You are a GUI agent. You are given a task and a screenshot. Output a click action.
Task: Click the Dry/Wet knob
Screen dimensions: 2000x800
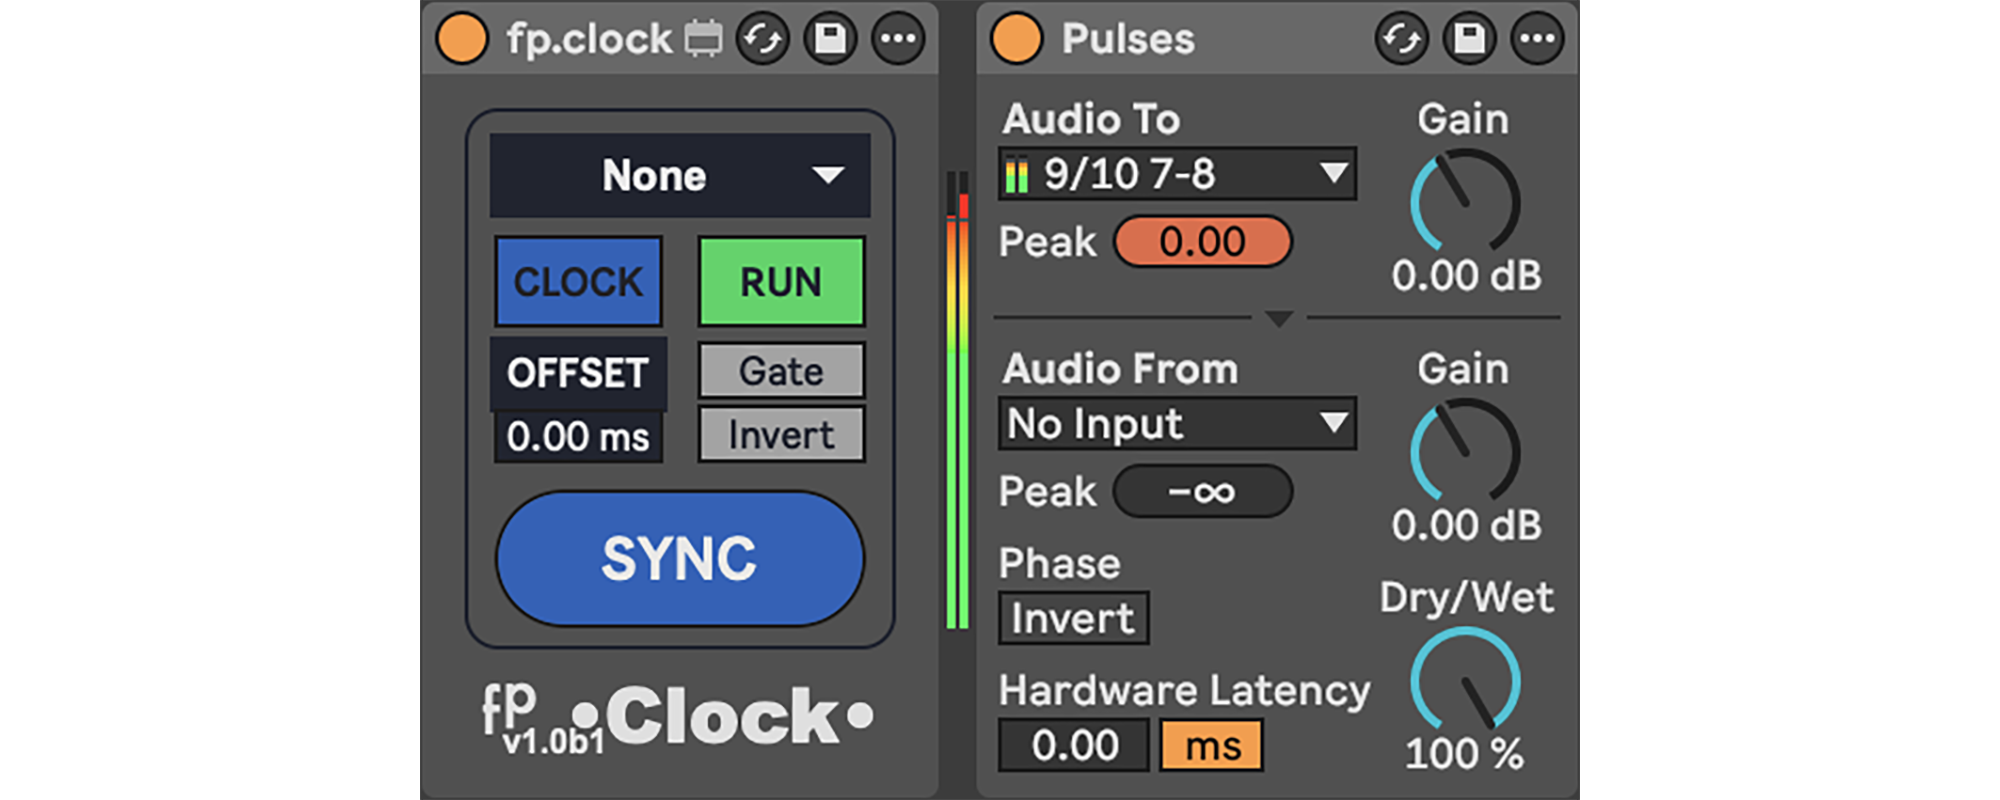pyautogui.click(x=1465, y=680)
